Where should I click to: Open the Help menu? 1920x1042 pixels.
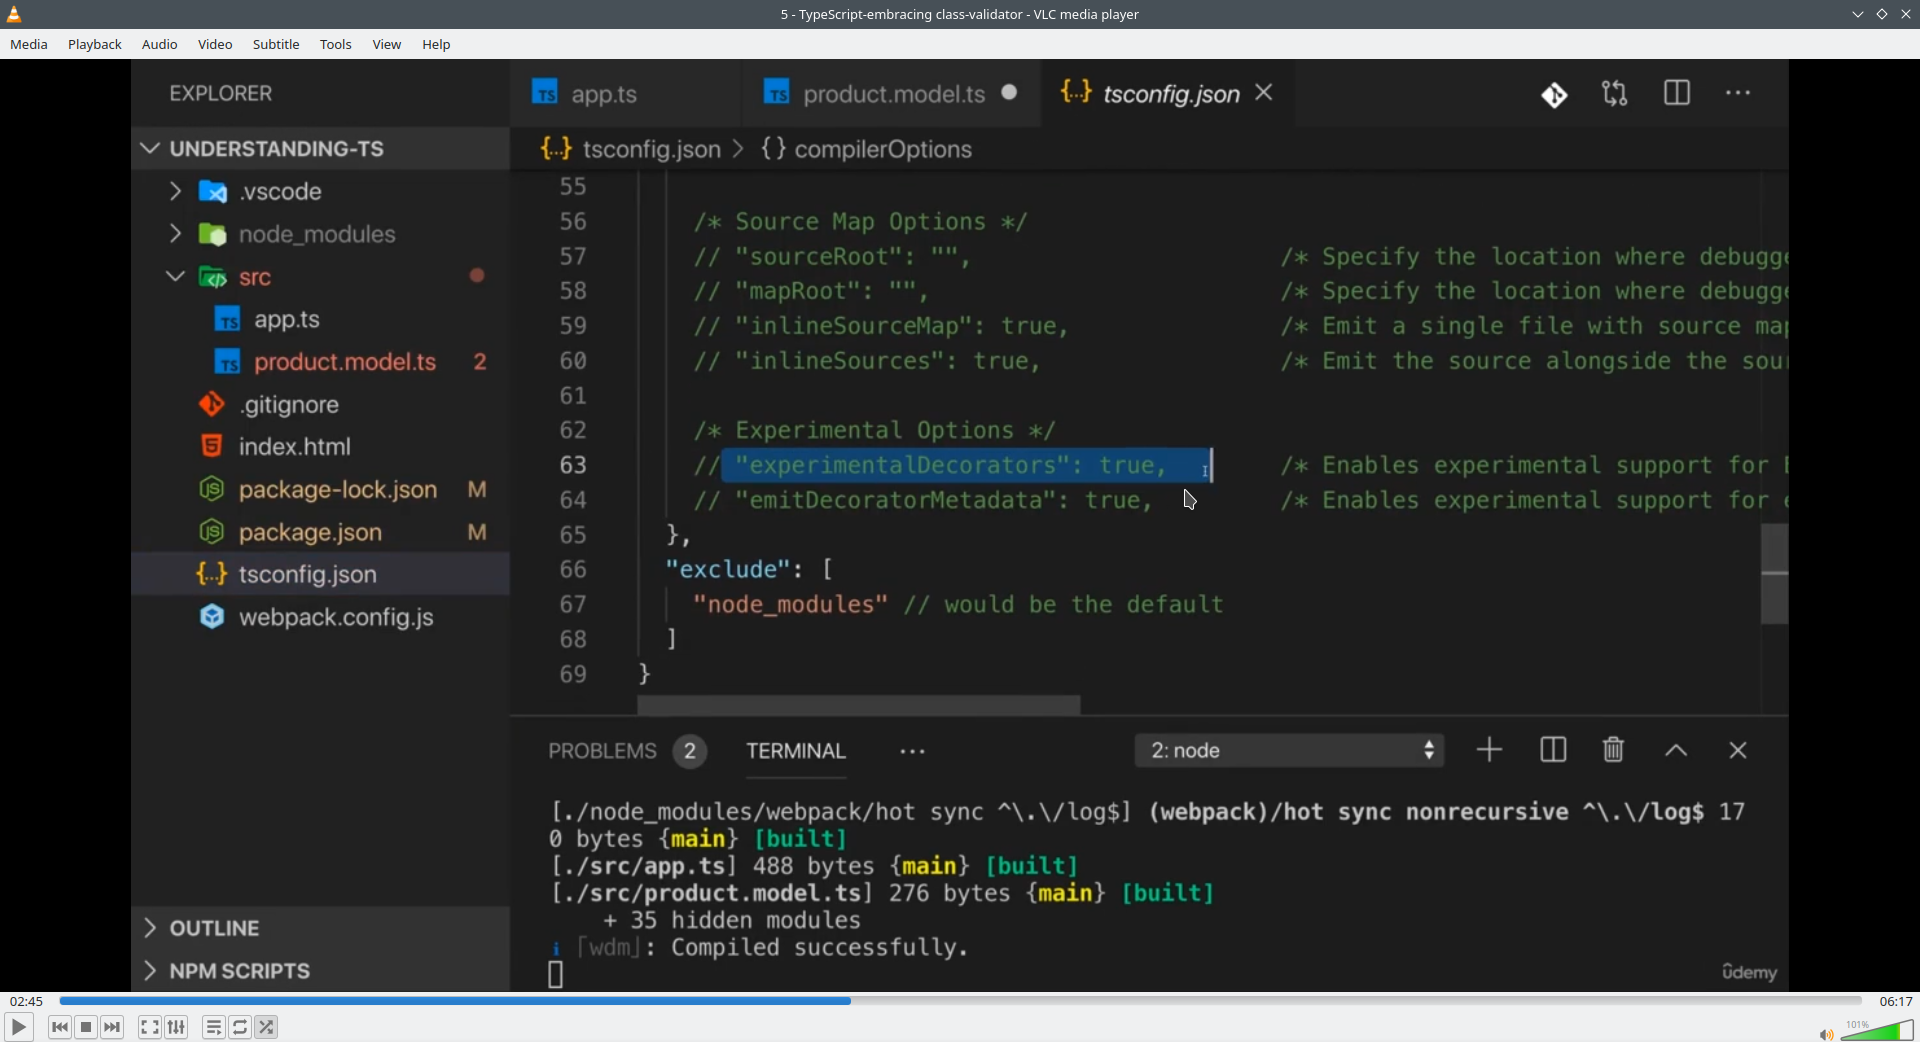pos(437,44)
